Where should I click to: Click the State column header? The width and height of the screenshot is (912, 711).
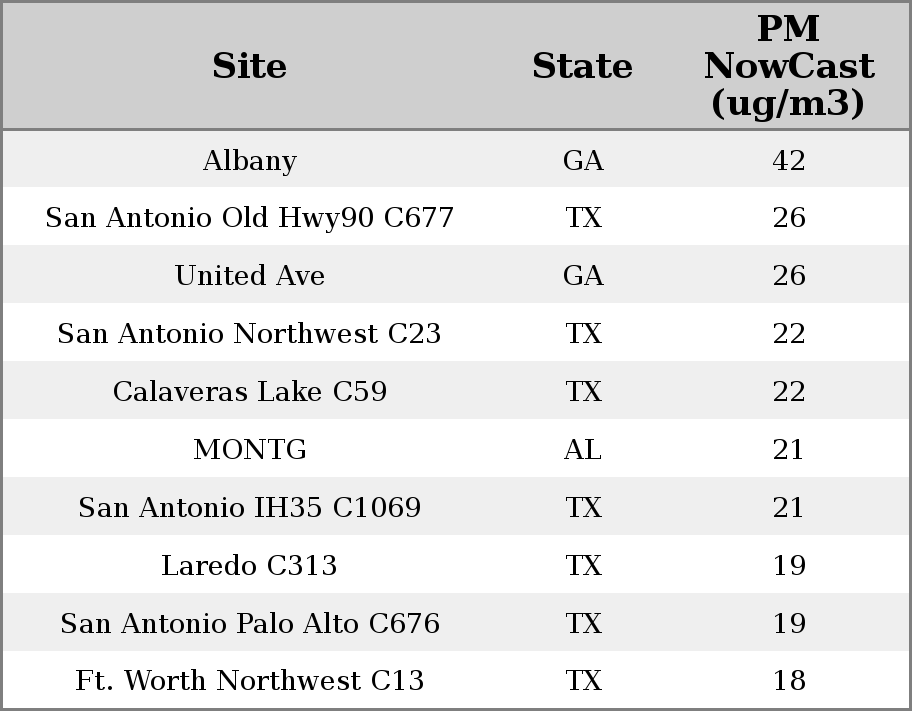[582, 67]
